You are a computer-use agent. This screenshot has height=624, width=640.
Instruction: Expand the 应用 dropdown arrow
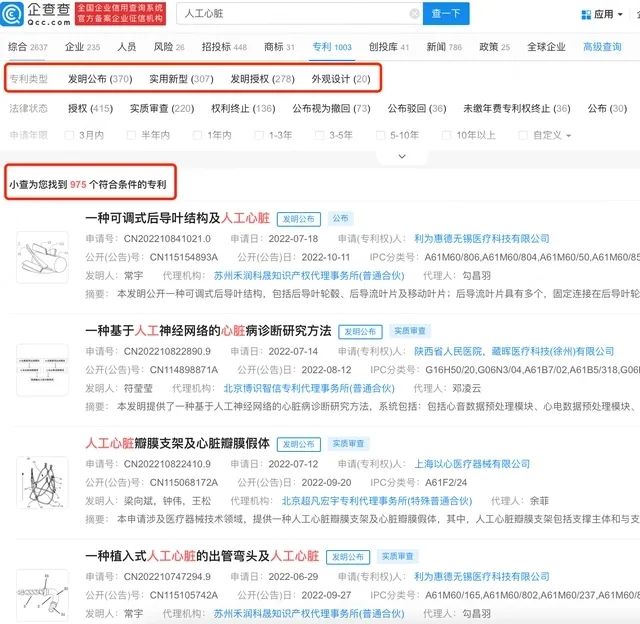620,15
